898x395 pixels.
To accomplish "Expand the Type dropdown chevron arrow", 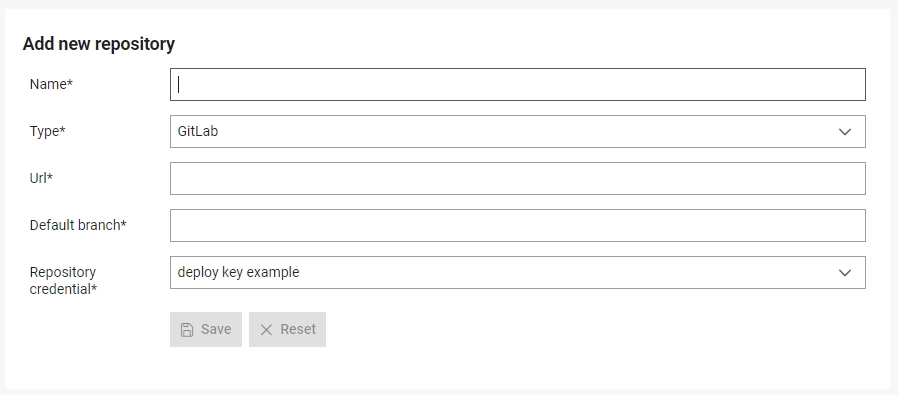I will pos(845,132).
